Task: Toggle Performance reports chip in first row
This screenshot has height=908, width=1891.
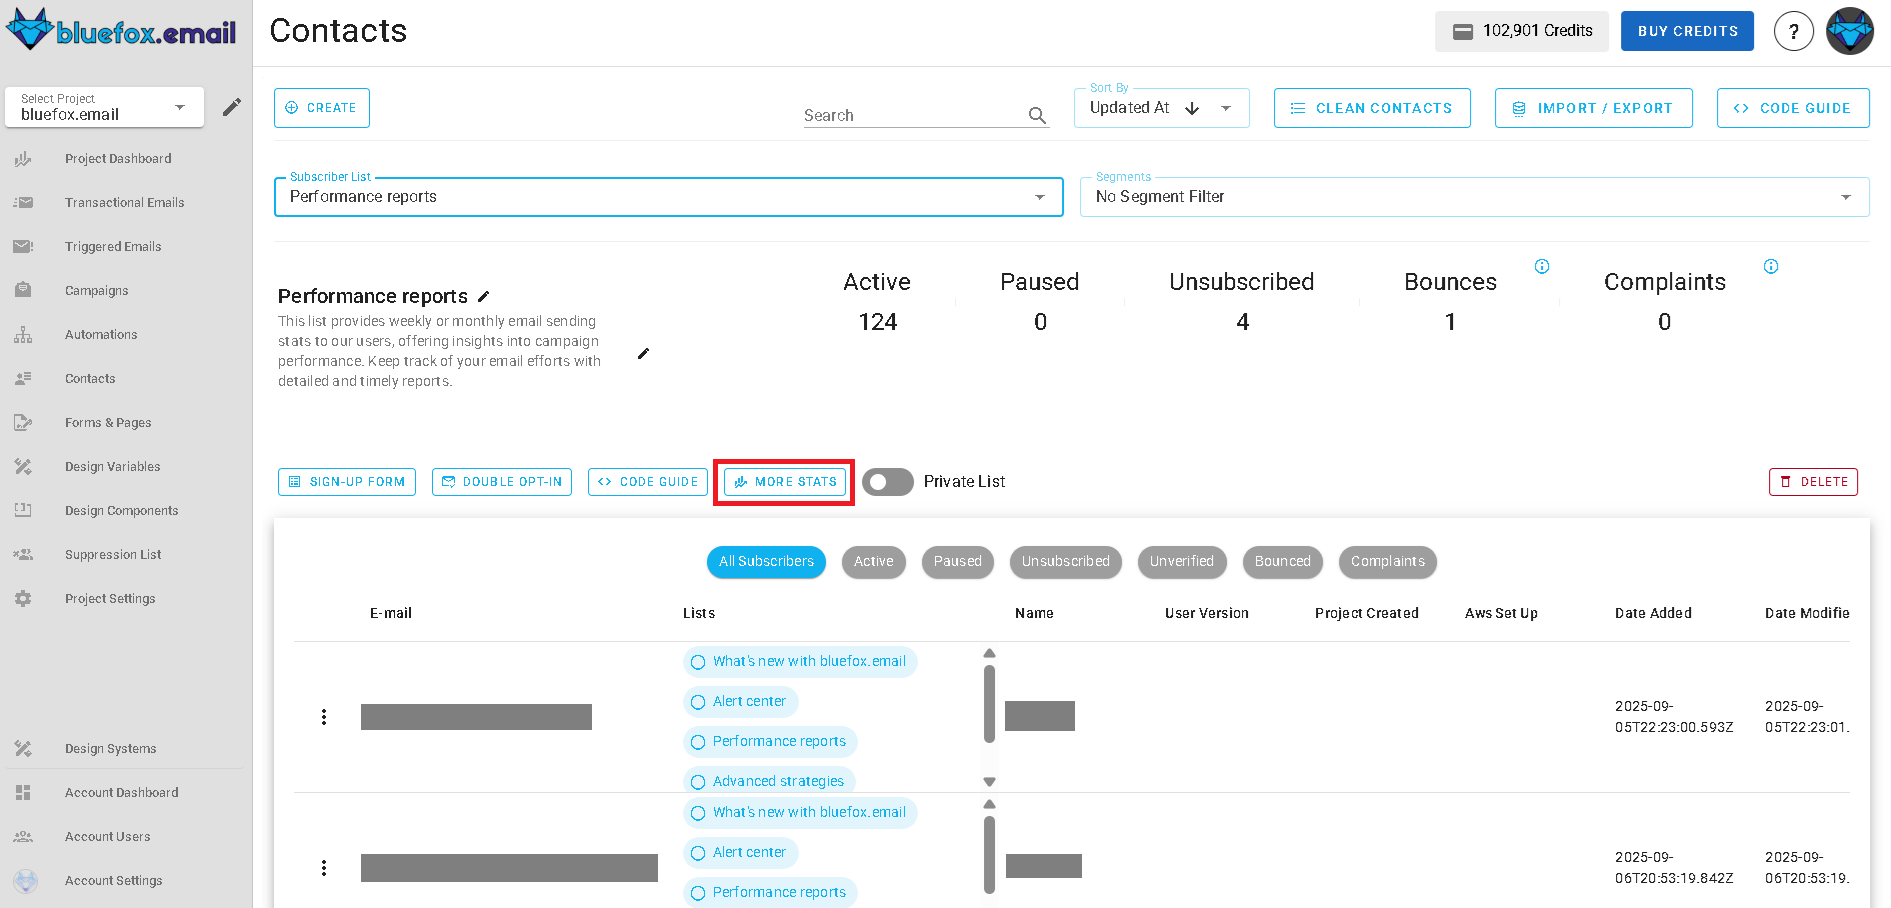Action: coord(770,742)
